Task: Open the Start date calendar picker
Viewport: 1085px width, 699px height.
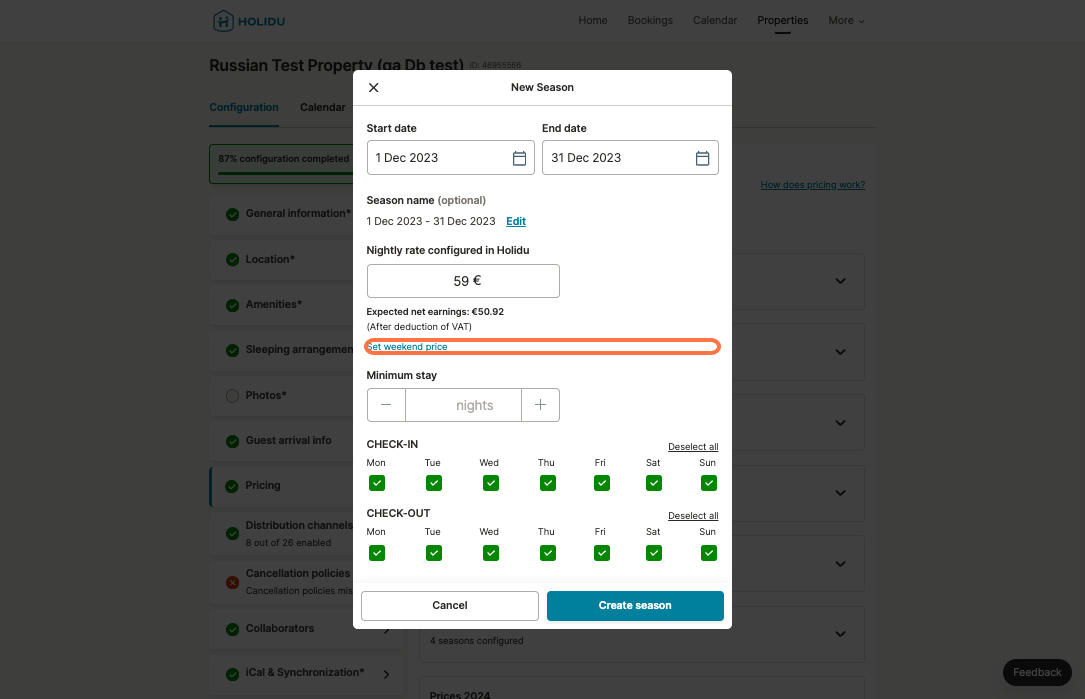Action: [x=519, y=158]
